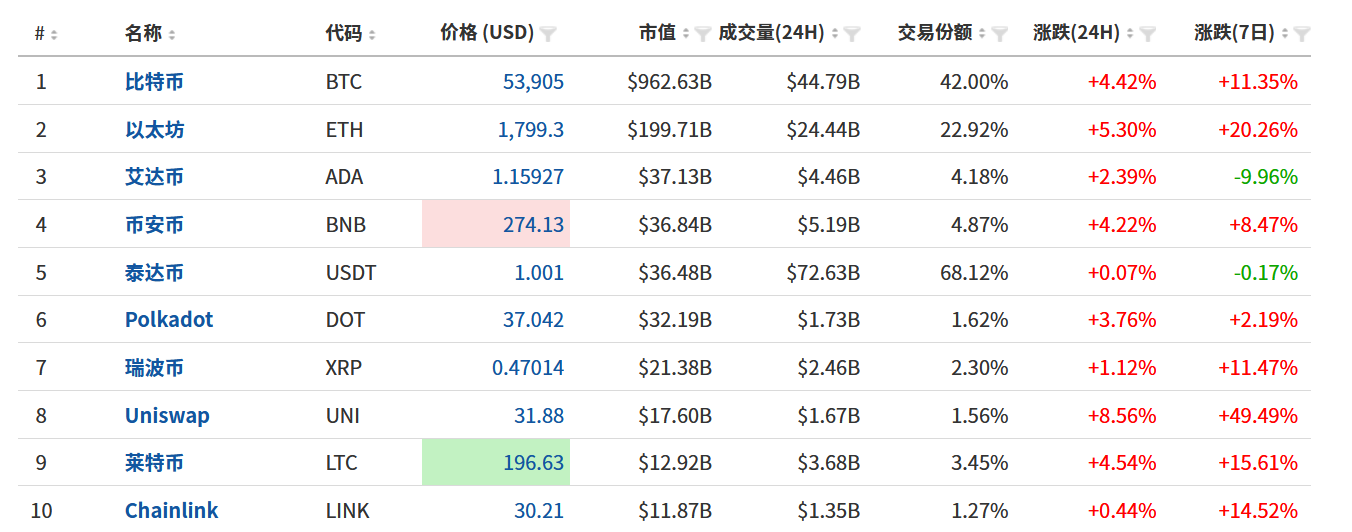Click the sort arrows beside 交易份额

(x=983, y=34)
